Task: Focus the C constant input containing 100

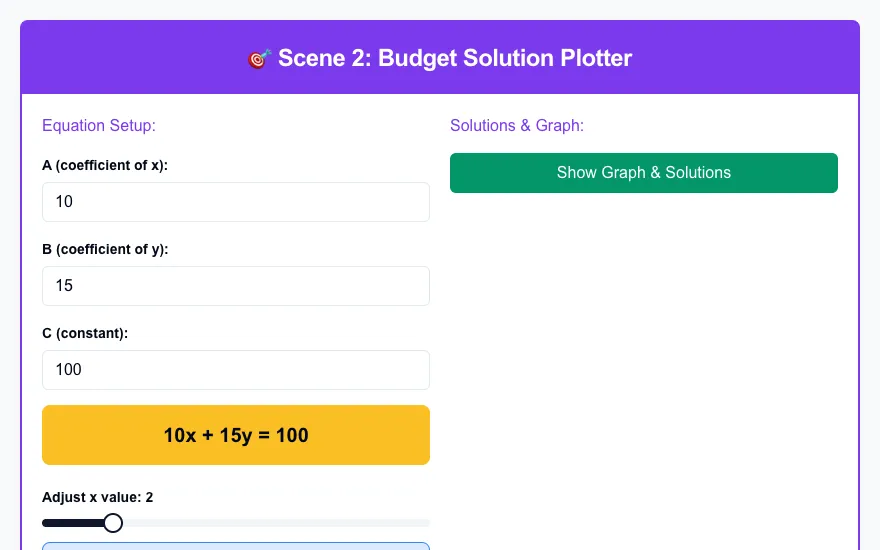Action: pyautogui.click(x=236, y=370)
